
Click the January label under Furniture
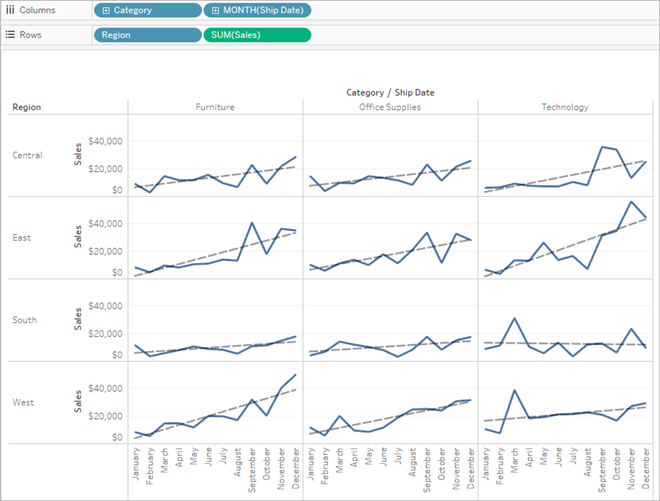click(136, 464)
